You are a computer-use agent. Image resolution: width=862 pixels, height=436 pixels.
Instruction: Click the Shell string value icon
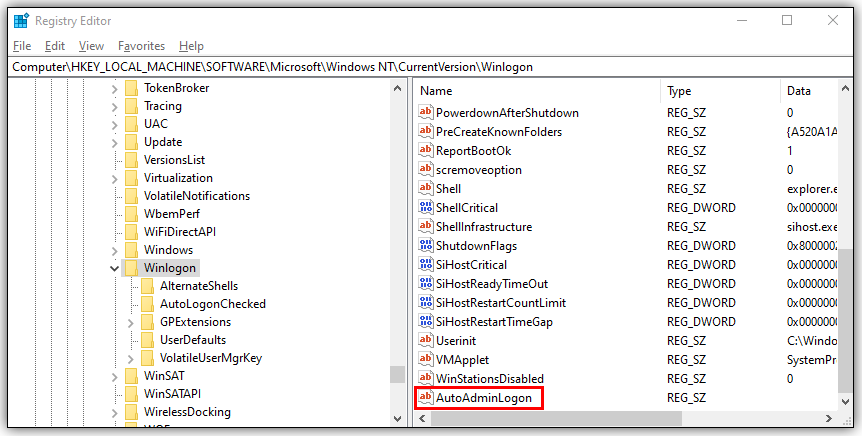(426, 189)
